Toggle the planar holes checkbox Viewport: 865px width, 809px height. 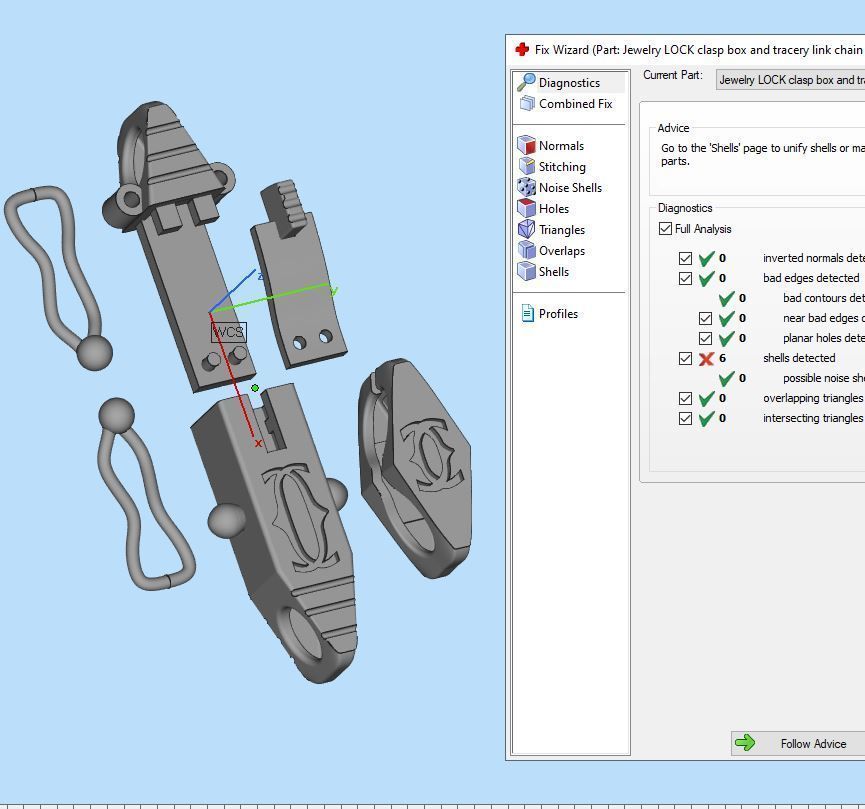[x=705, y=338]
